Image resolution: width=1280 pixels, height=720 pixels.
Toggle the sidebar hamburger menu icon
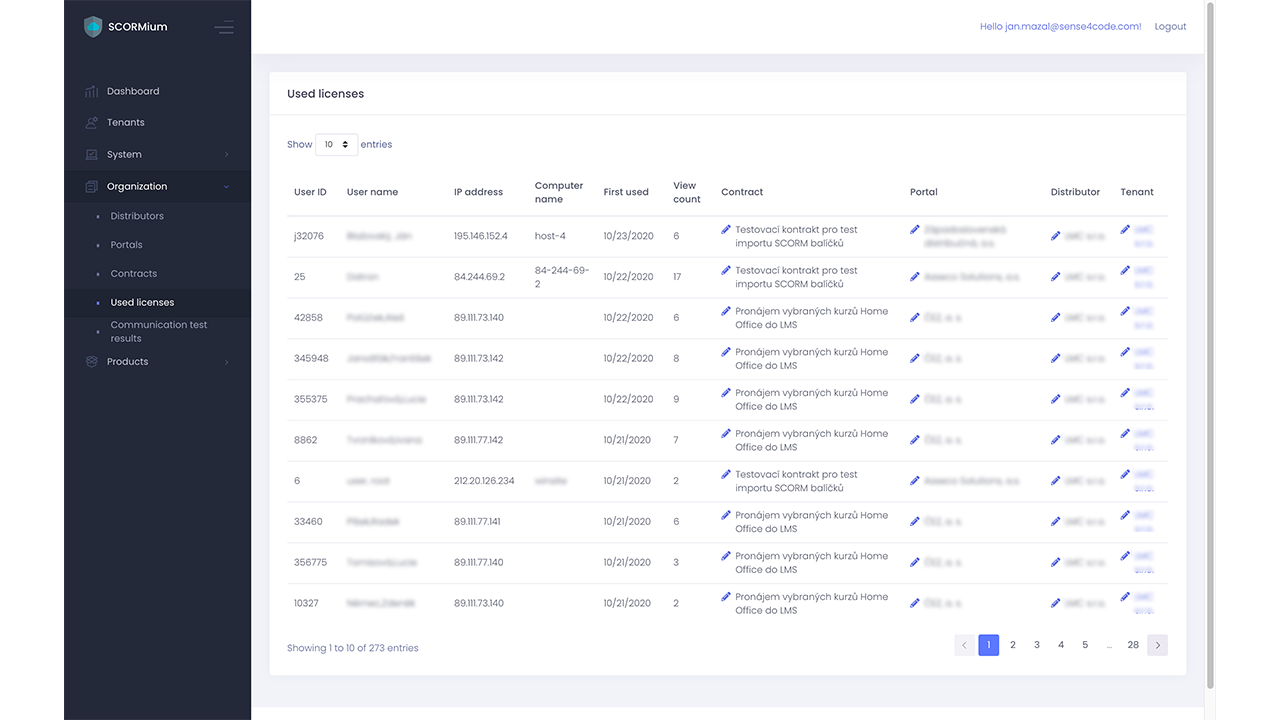click(x=224, y=27)
